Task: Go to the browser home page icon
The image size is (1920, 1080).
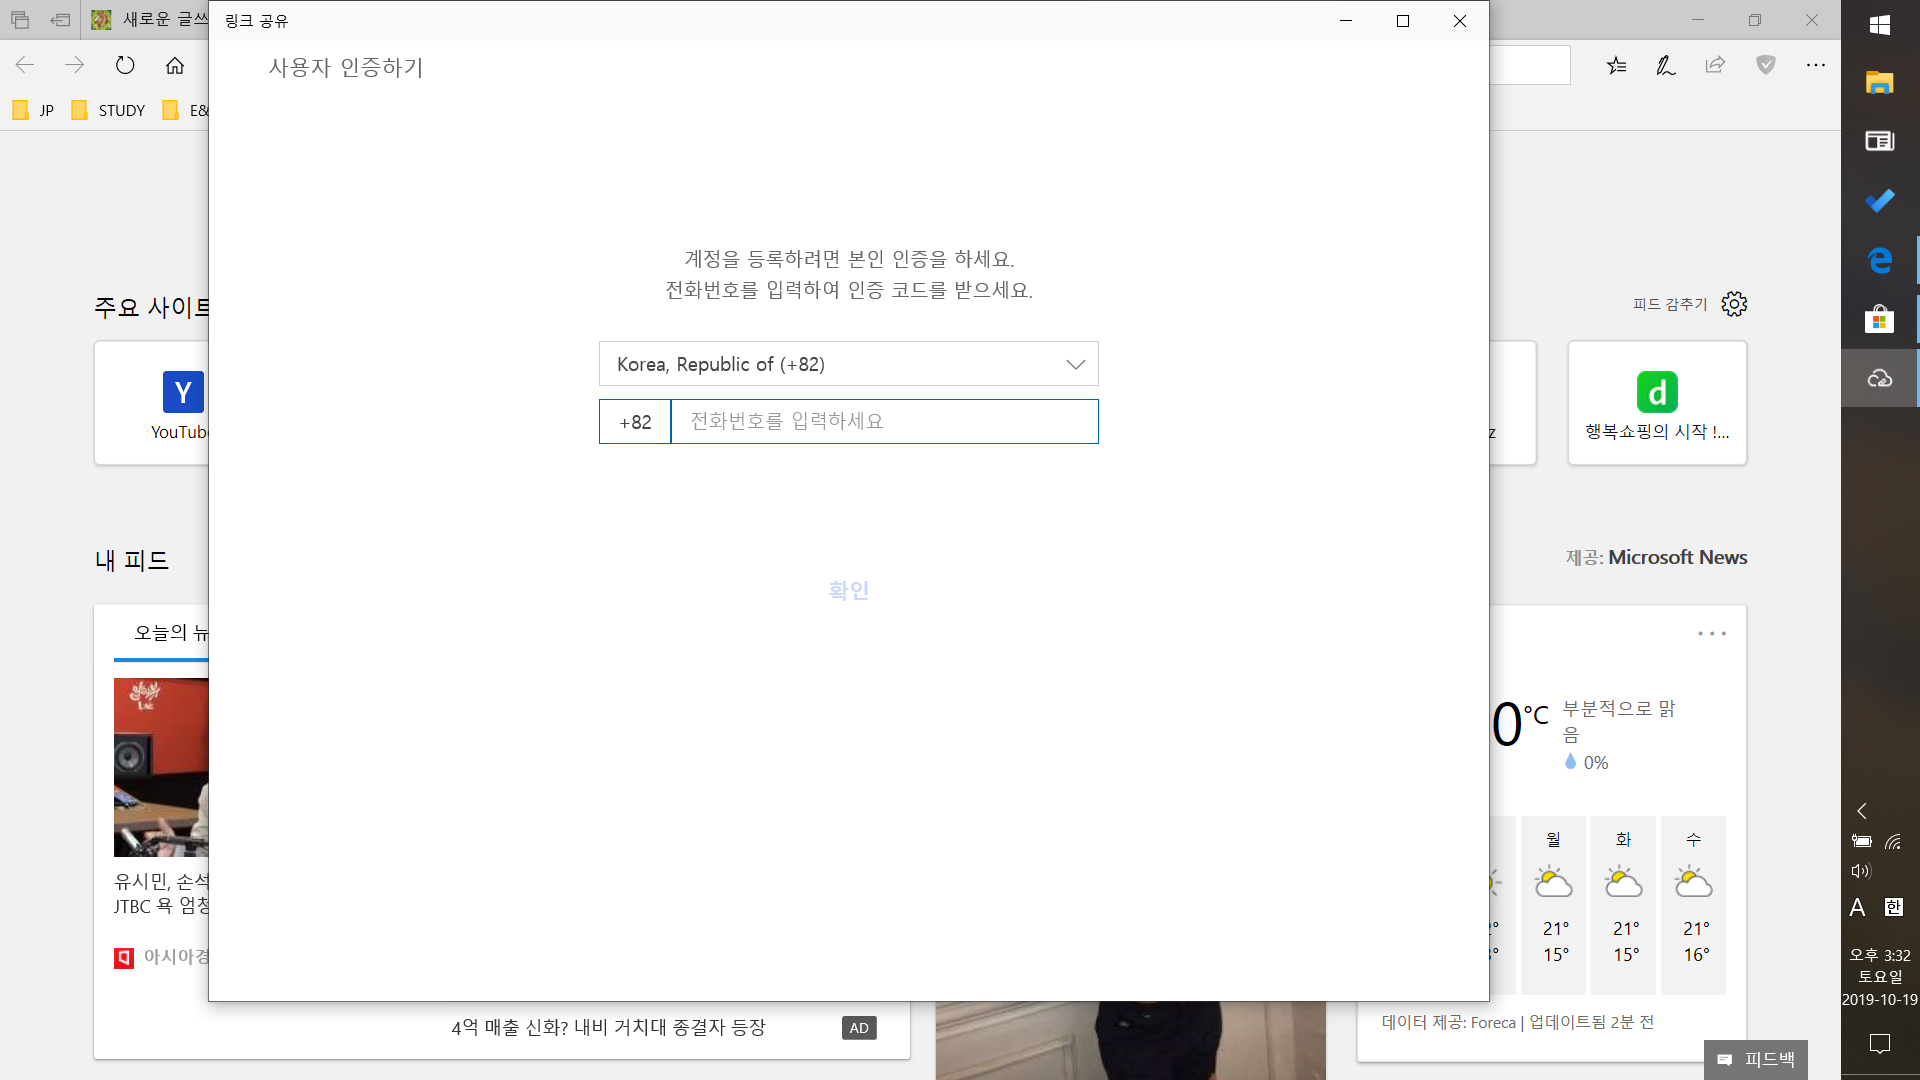Action: pyautogui.click(x=175, y=66)
